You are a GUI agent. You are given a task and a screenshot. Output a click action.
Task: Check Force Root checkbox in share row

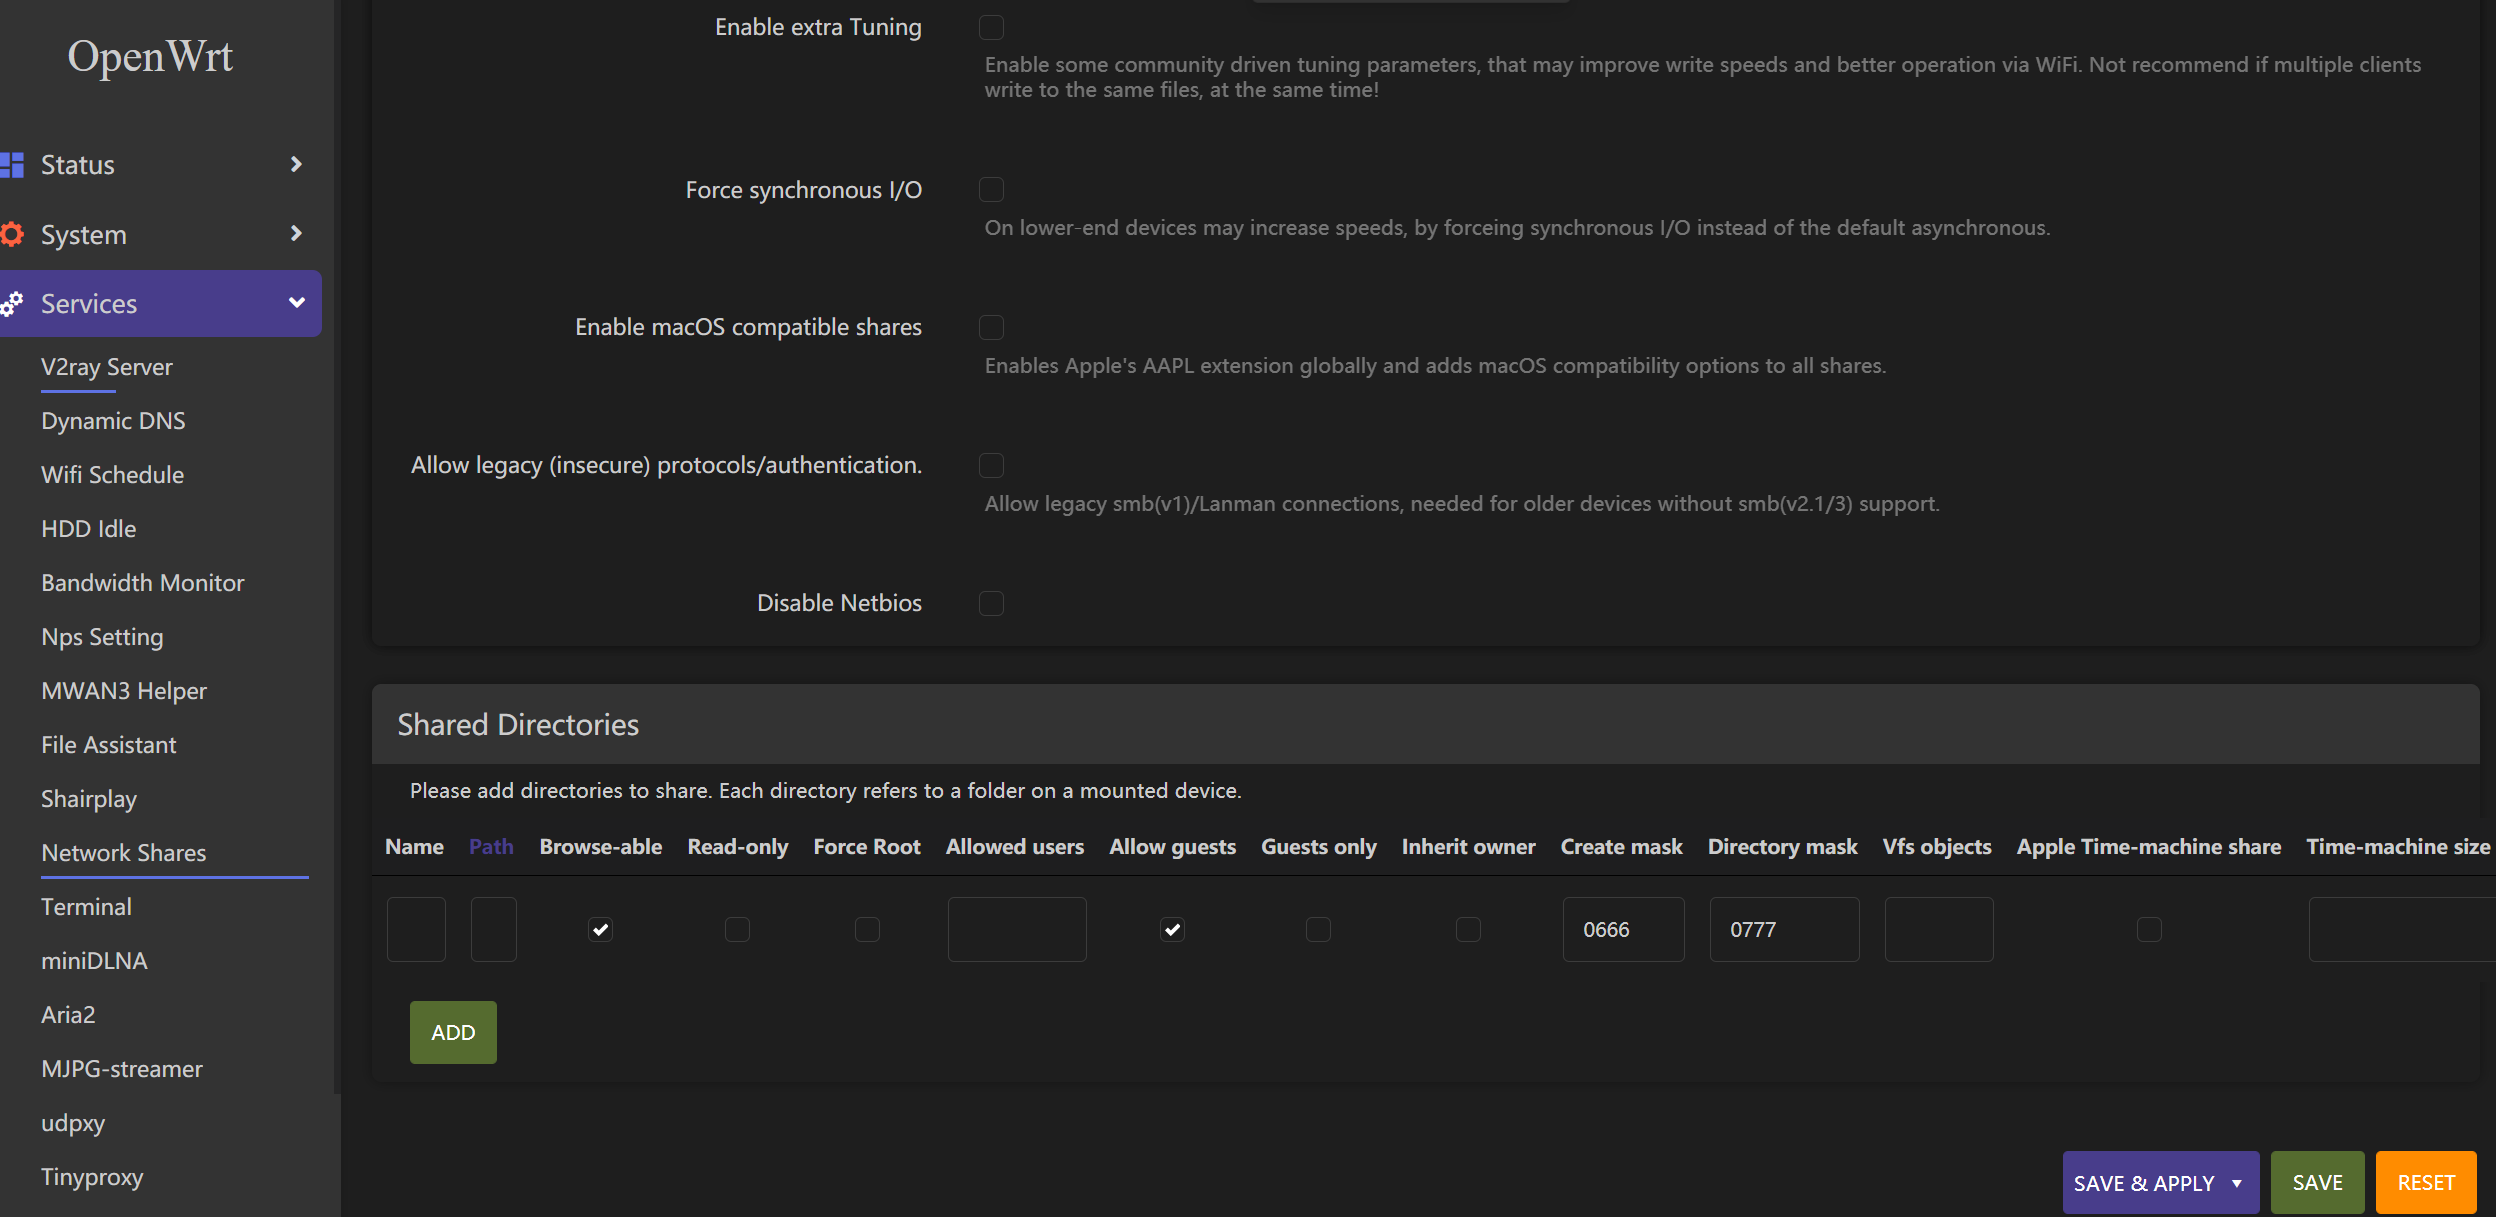coord(867,929)
